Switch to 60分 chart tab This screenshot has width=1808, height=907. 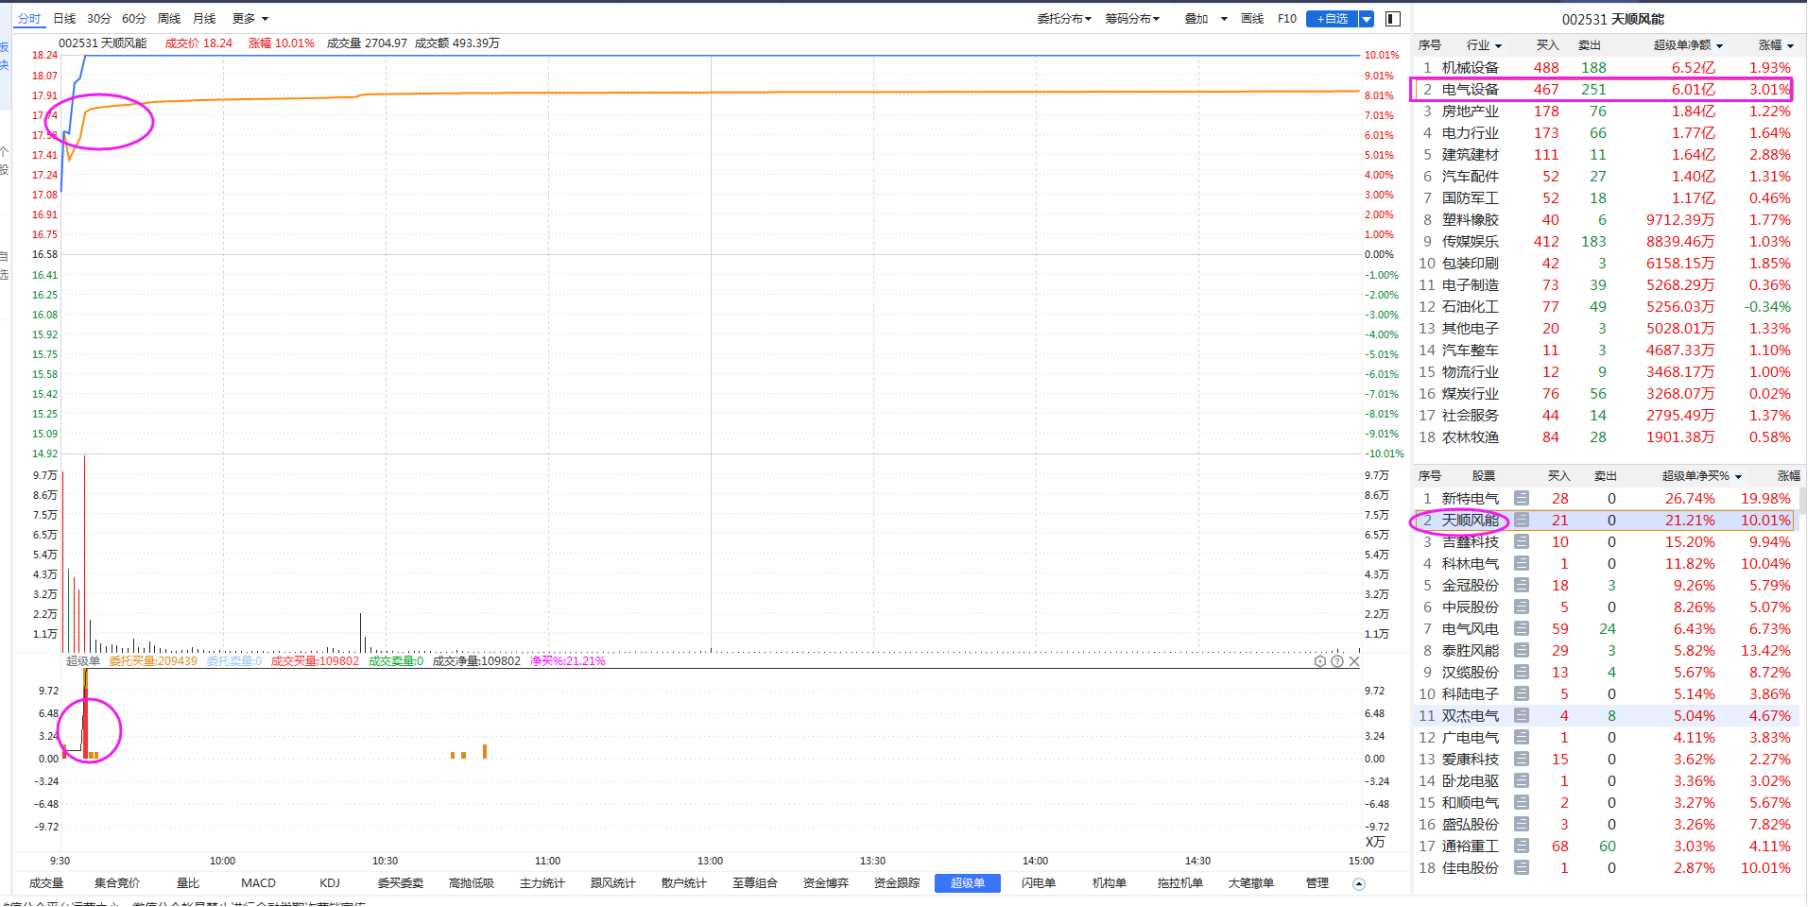(134, 18)
